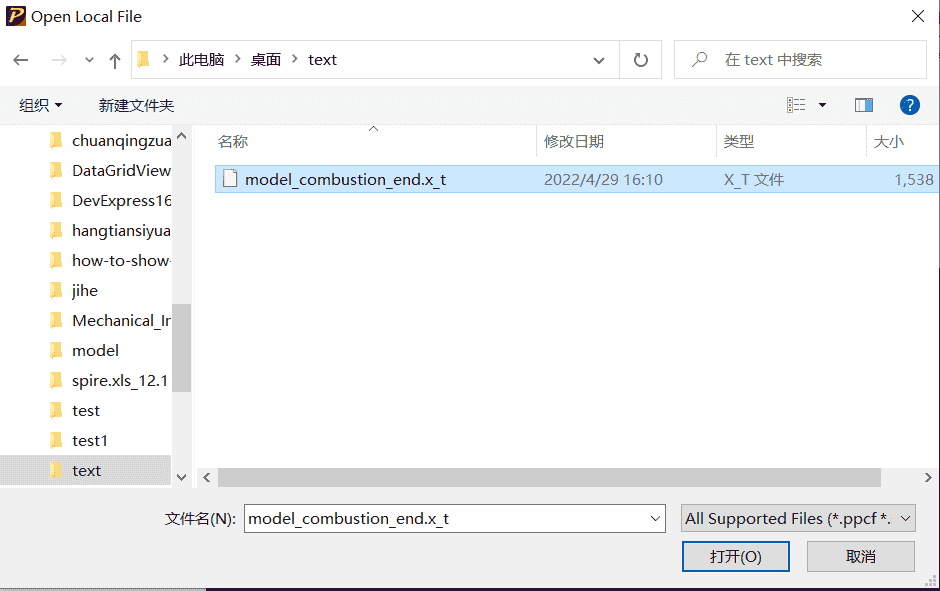This screenshot has height=591, width=940.
Task: Select the highlighted text folder in sidebar
Action: click(x=85, y=471)
